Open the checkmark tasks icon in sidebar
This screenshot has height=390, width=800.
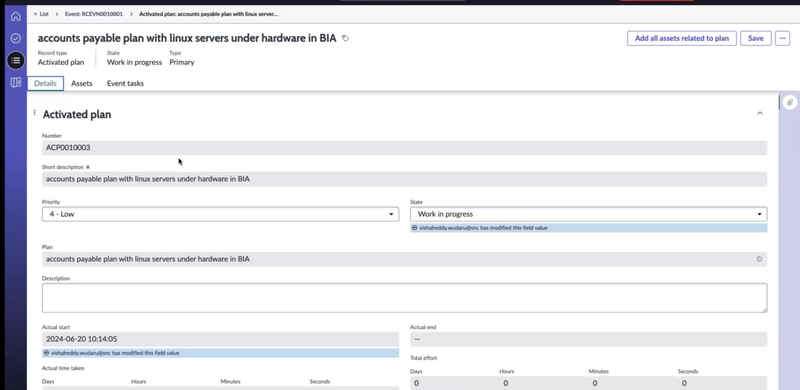tap(16, 38)
